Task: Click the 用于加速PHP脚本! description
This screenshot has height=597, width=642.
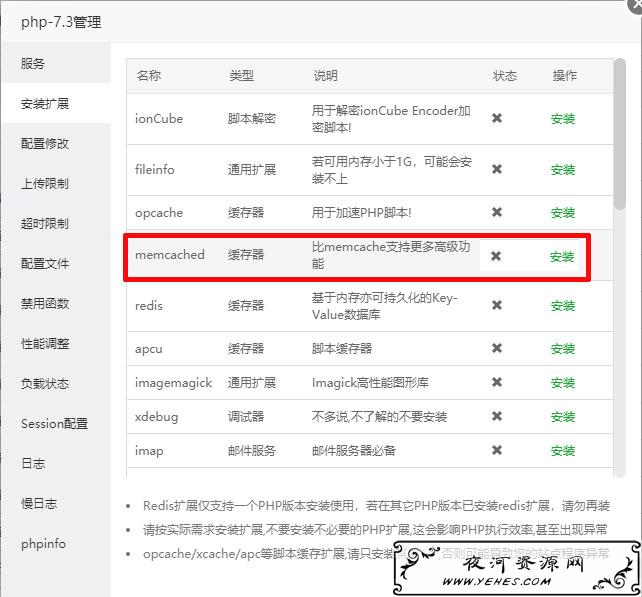Action: [362, 213]
